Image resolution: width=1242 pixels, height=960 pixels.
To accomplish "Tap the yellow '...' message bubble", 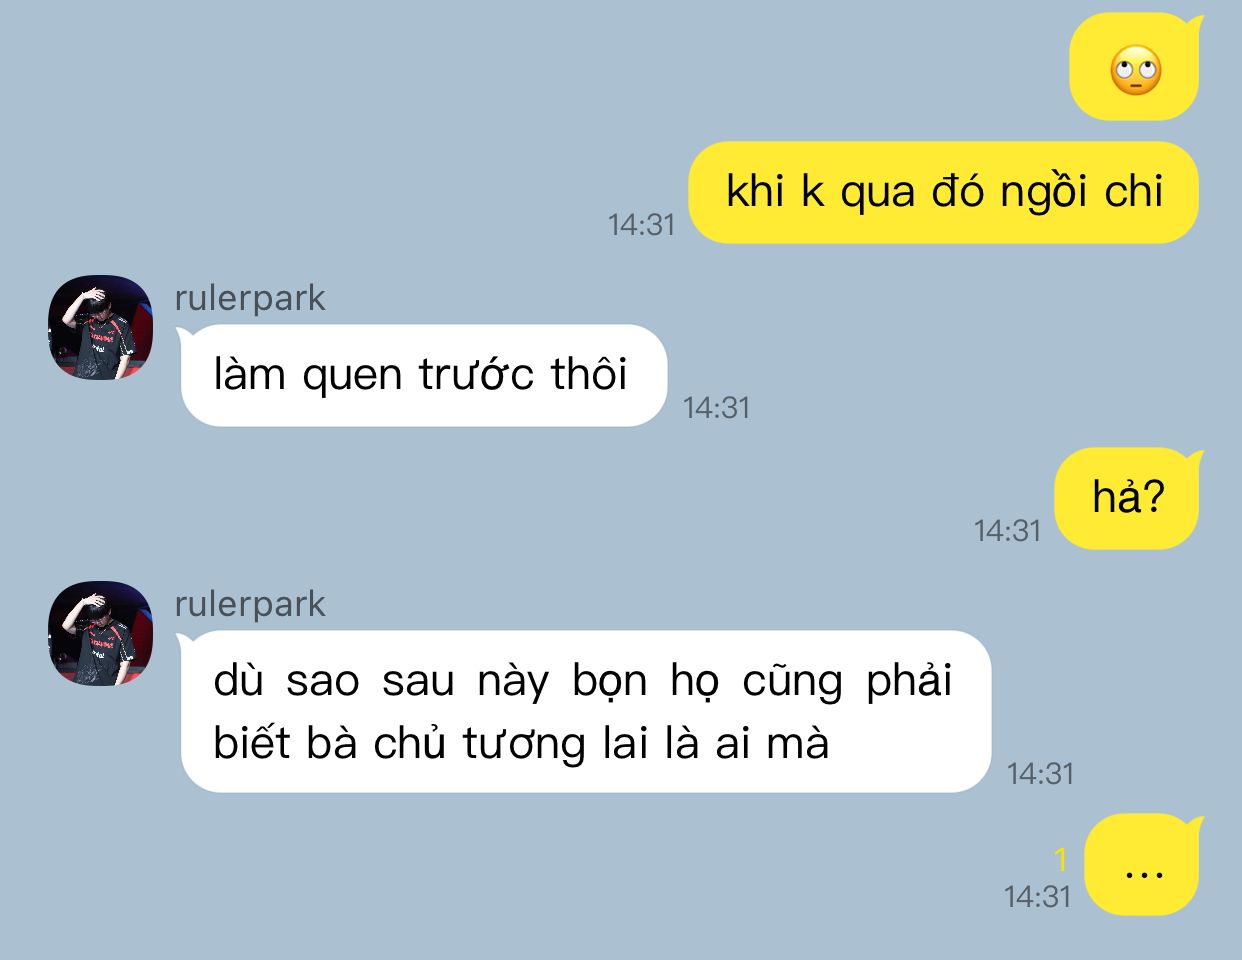I will point(1143,865).
